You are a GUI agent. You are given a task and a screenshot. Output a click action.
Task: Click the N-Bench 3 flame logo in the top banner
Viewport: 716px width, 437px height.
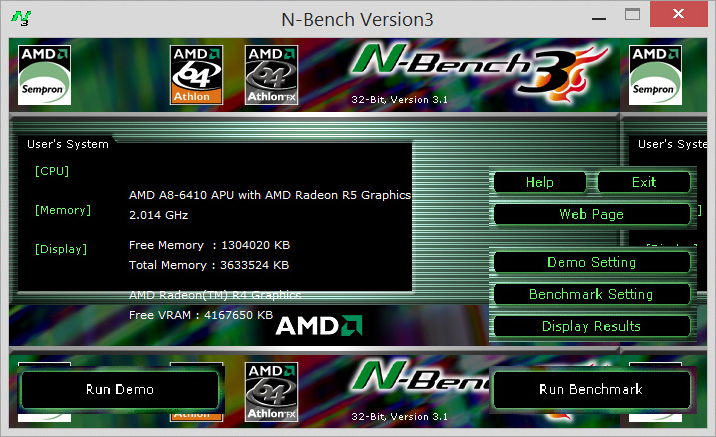tap(479, 71)
